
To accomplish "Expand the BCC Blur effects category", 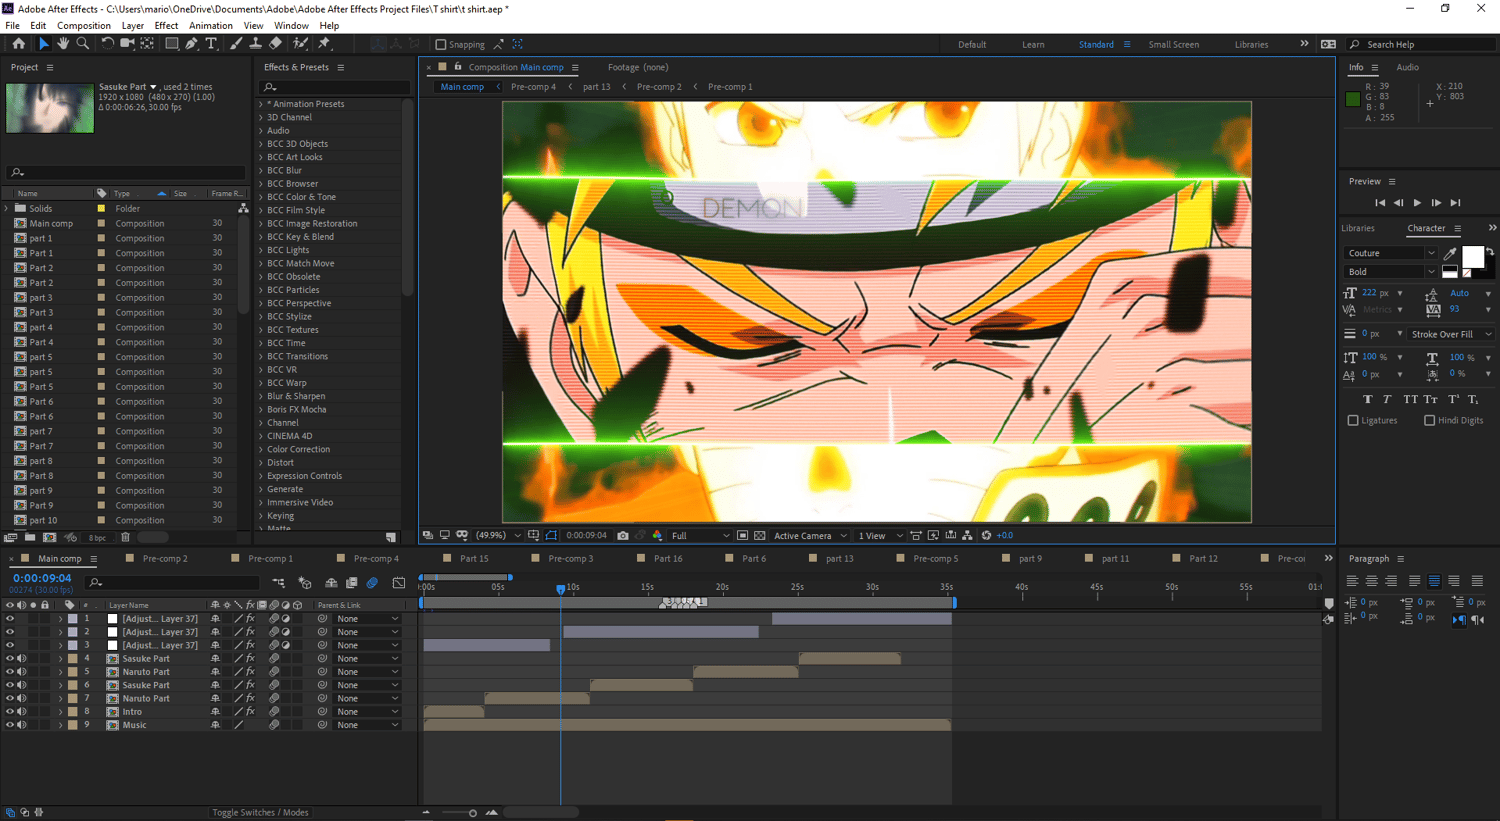I will tap(262, 171).
